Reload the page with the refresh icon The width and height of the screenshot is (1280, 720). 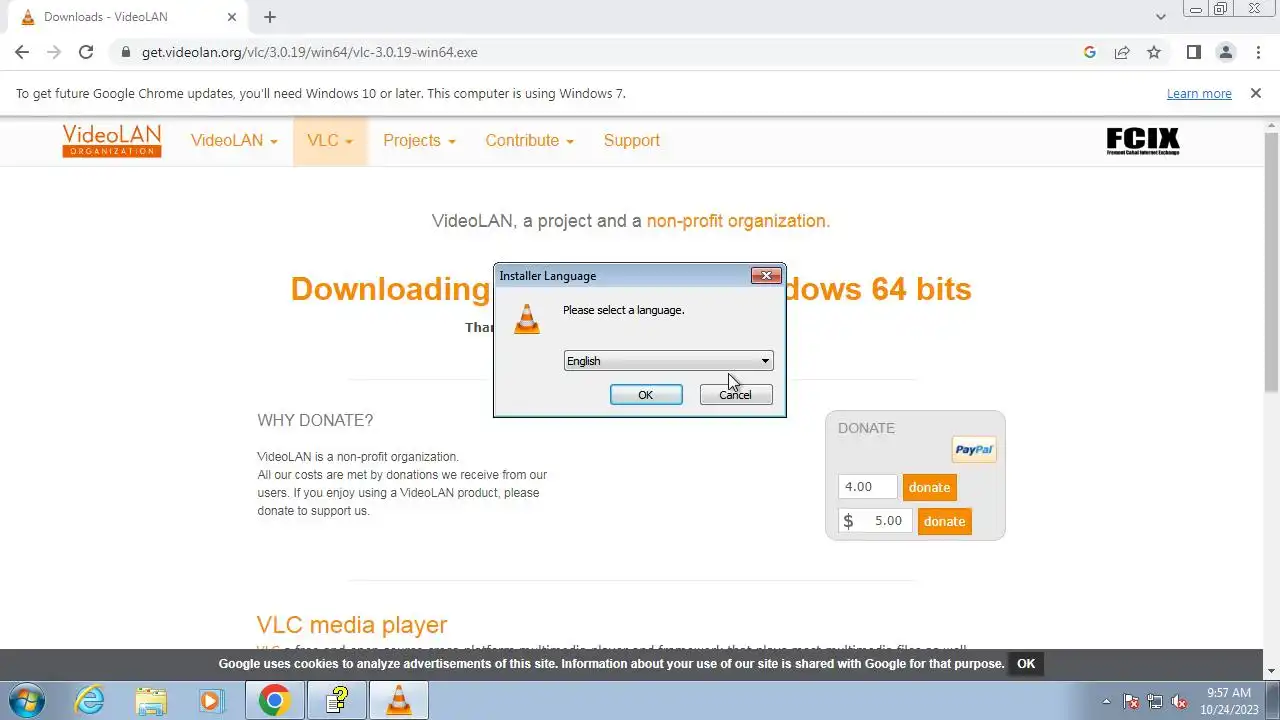[x=86, y=52]
